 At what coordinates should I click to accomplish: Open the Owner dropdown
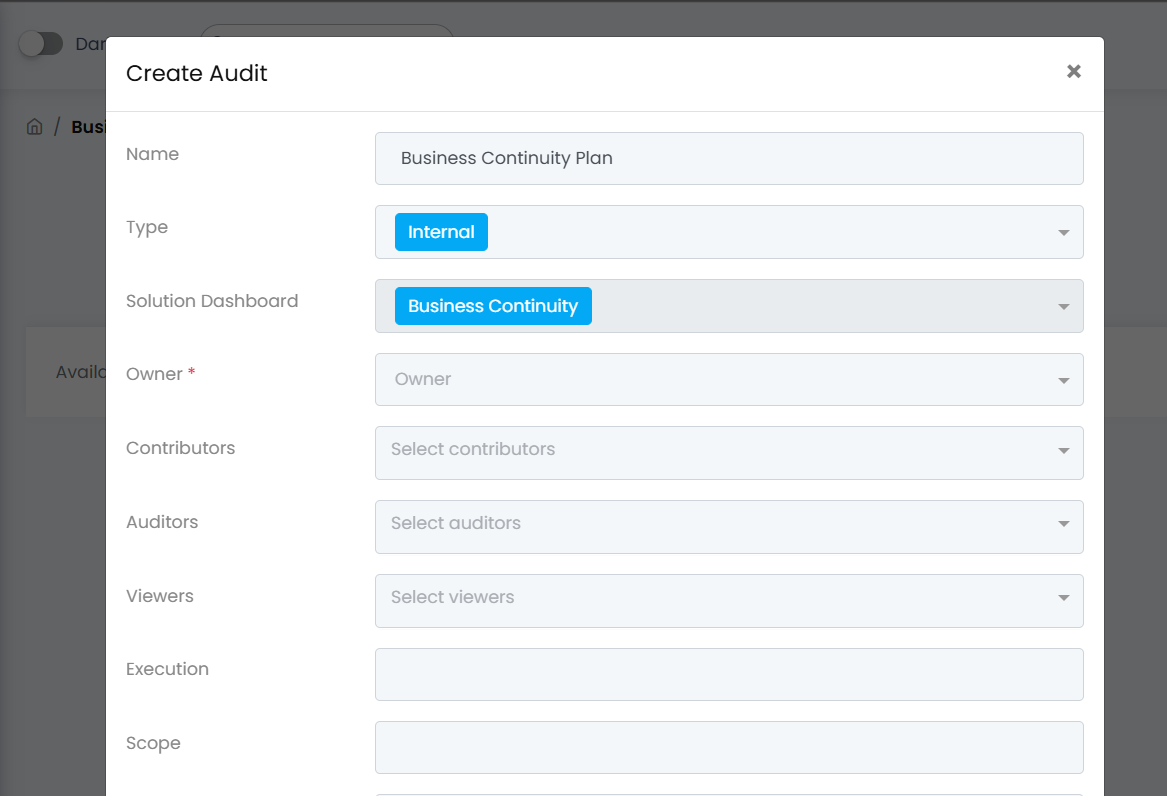point(729,379)
